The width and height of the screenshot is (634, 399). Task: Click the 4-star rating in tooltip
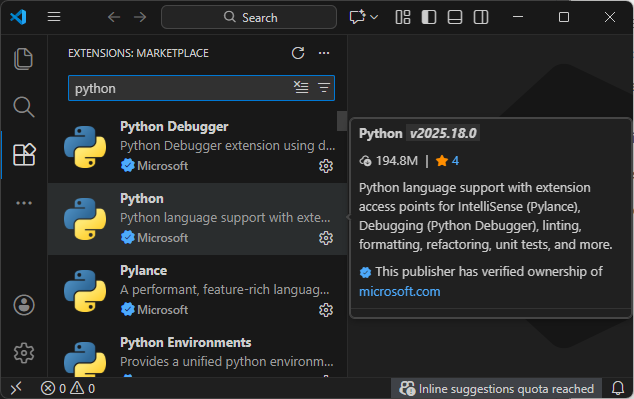click(447, 161)
